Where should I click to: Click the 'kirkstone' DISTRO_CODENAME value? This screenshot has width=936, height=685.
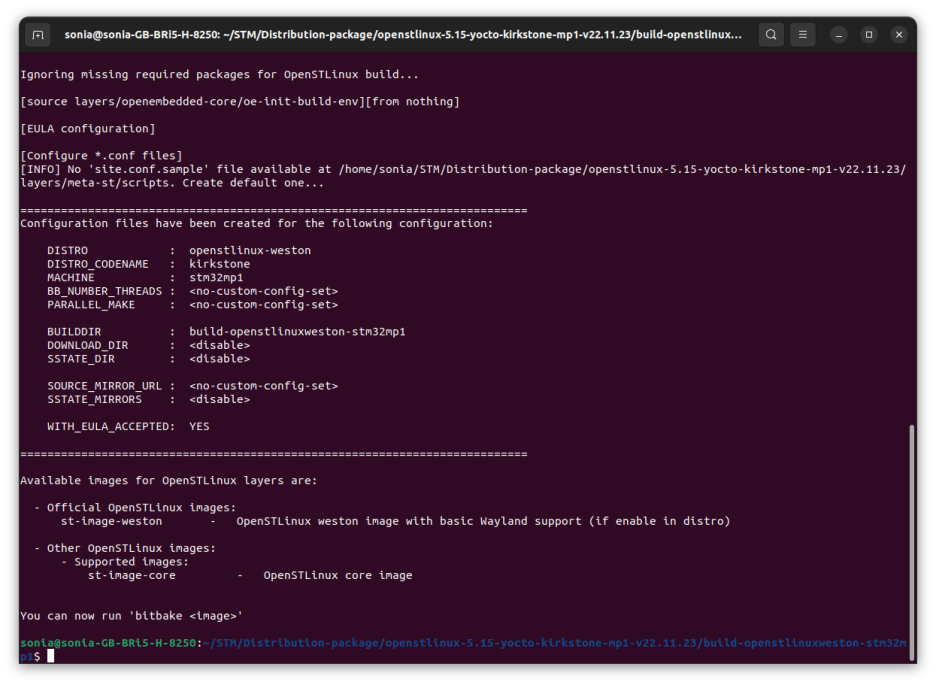coord(220,264)
